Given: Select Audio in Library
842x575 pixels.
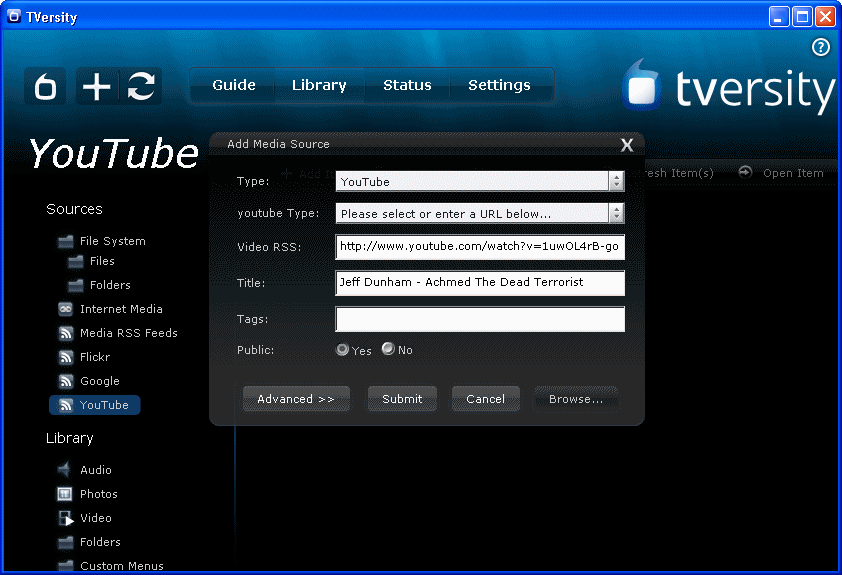Looking at the screenshot, I should (96, 470).
